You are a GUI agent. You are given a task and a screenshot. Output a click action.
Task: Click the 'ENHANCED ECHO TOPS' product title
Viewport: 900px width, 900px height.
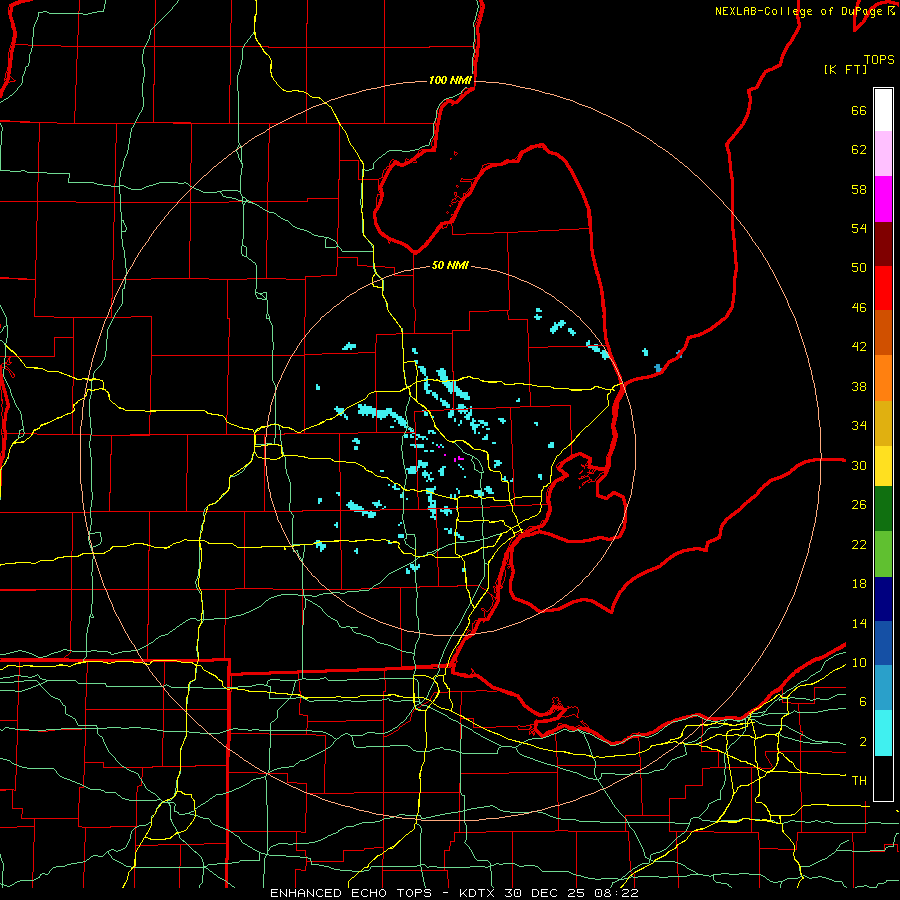[351, 893]
